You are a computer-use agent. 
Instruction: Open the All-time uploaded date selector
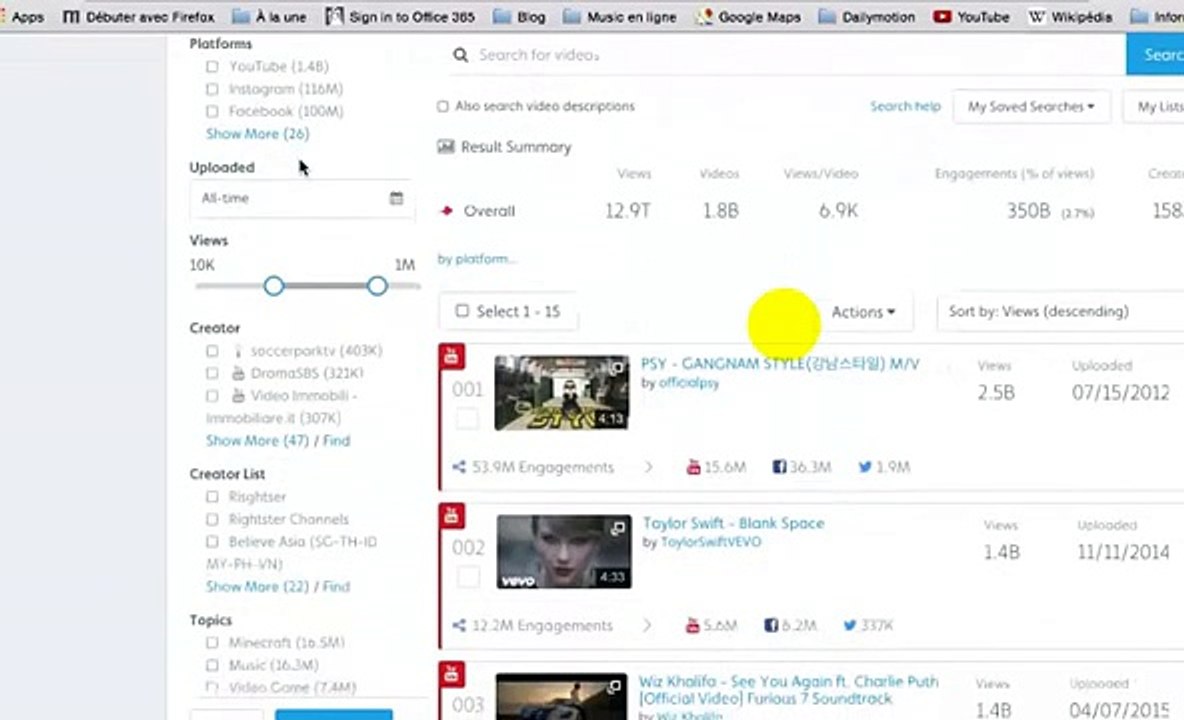[x=302, y=198]
